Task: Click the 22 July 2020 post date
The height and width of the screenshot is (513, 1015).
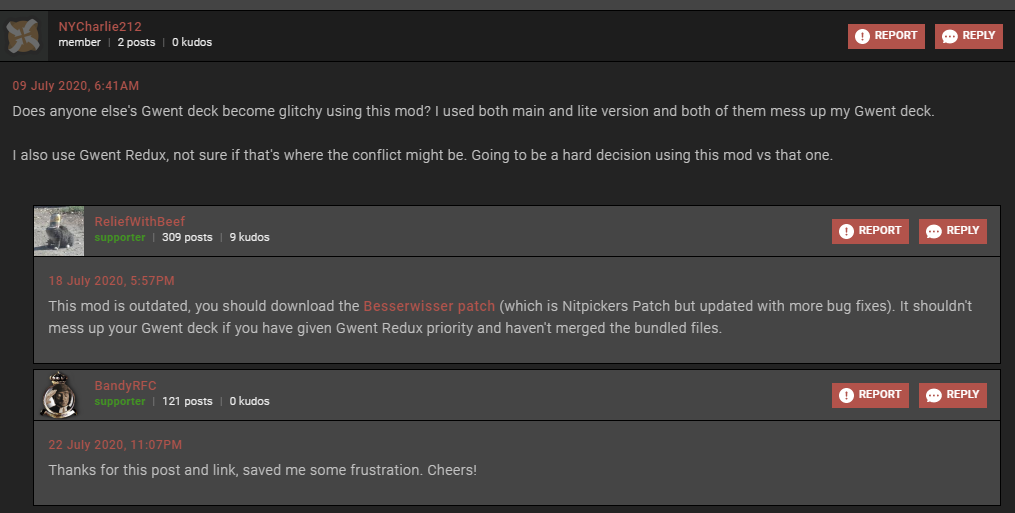Action: pos(115,445)
